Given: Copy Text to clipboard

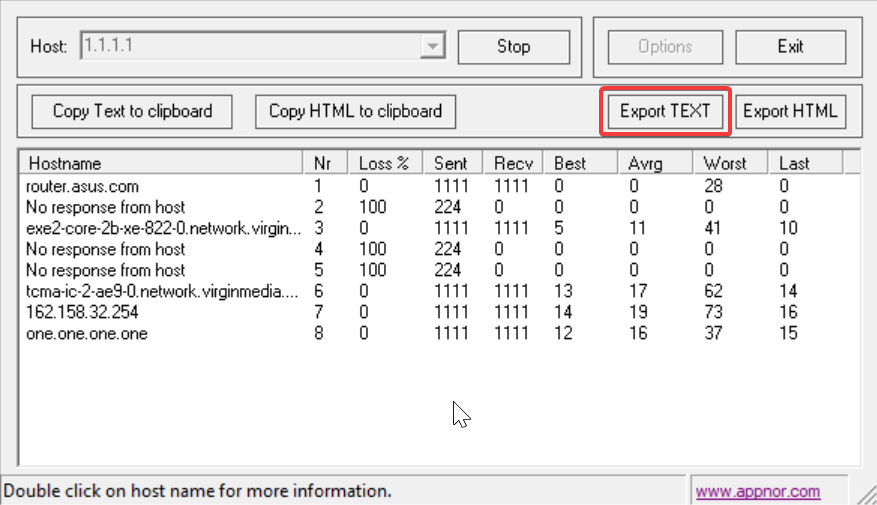Looking at the screenshot, I should 132,111.
